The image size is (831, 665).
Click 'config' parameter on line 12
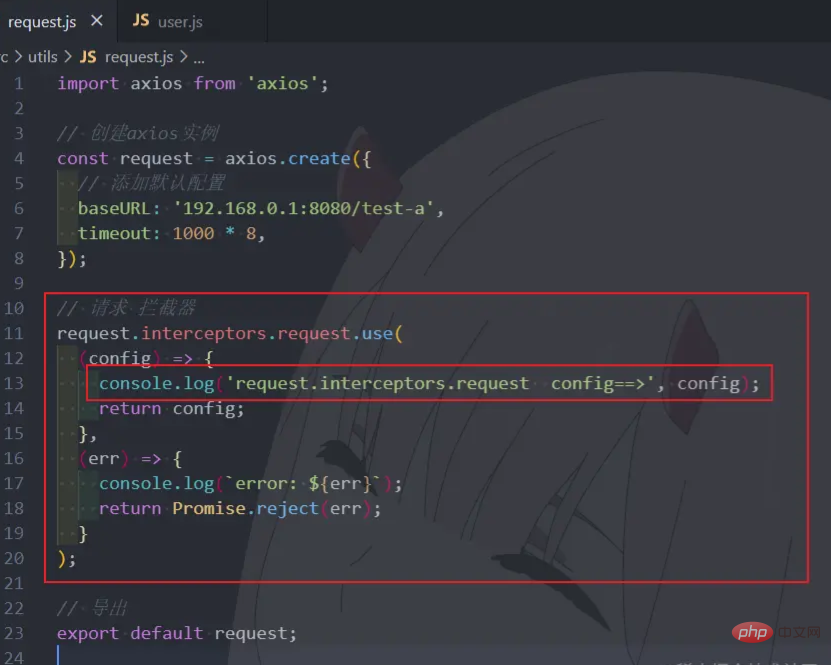[120, 359]
